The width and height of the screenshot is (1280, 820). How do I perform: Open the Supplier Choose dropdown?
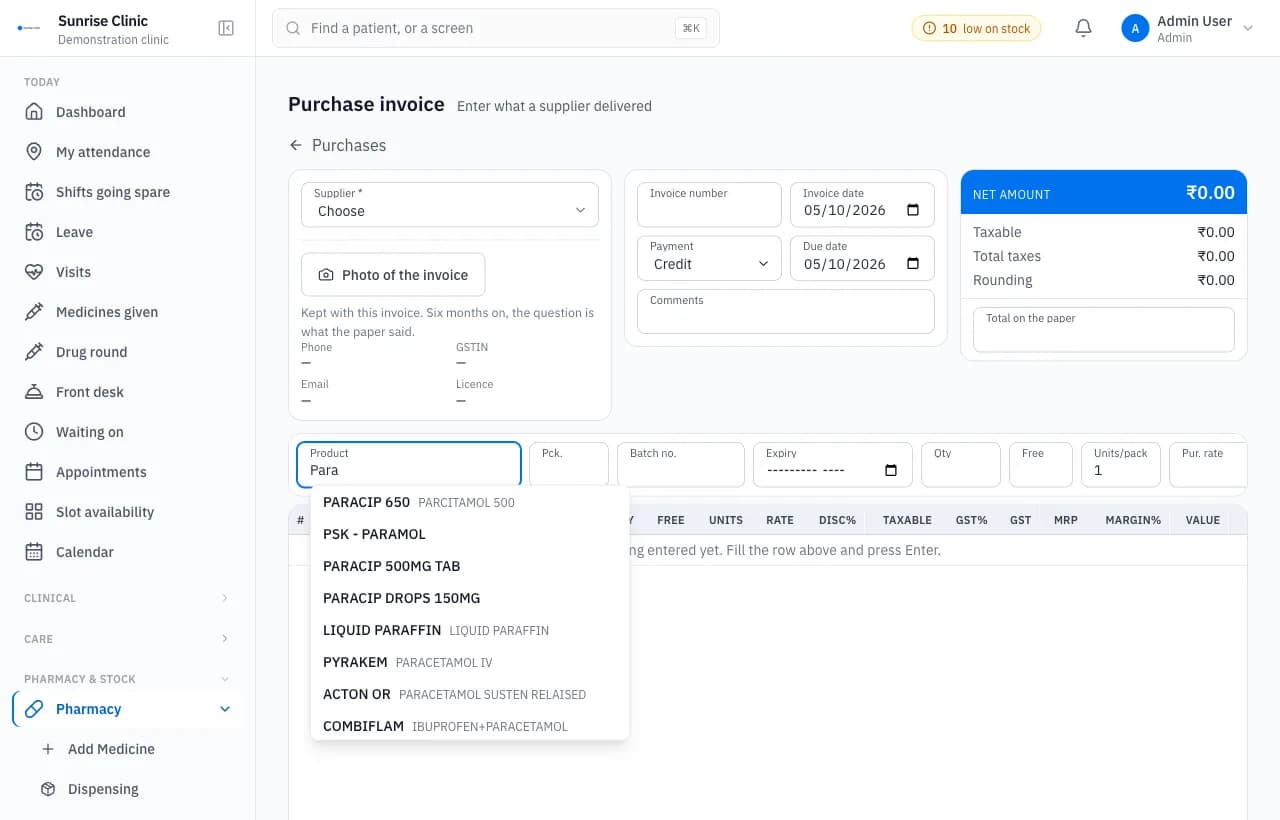coord(450,204)
